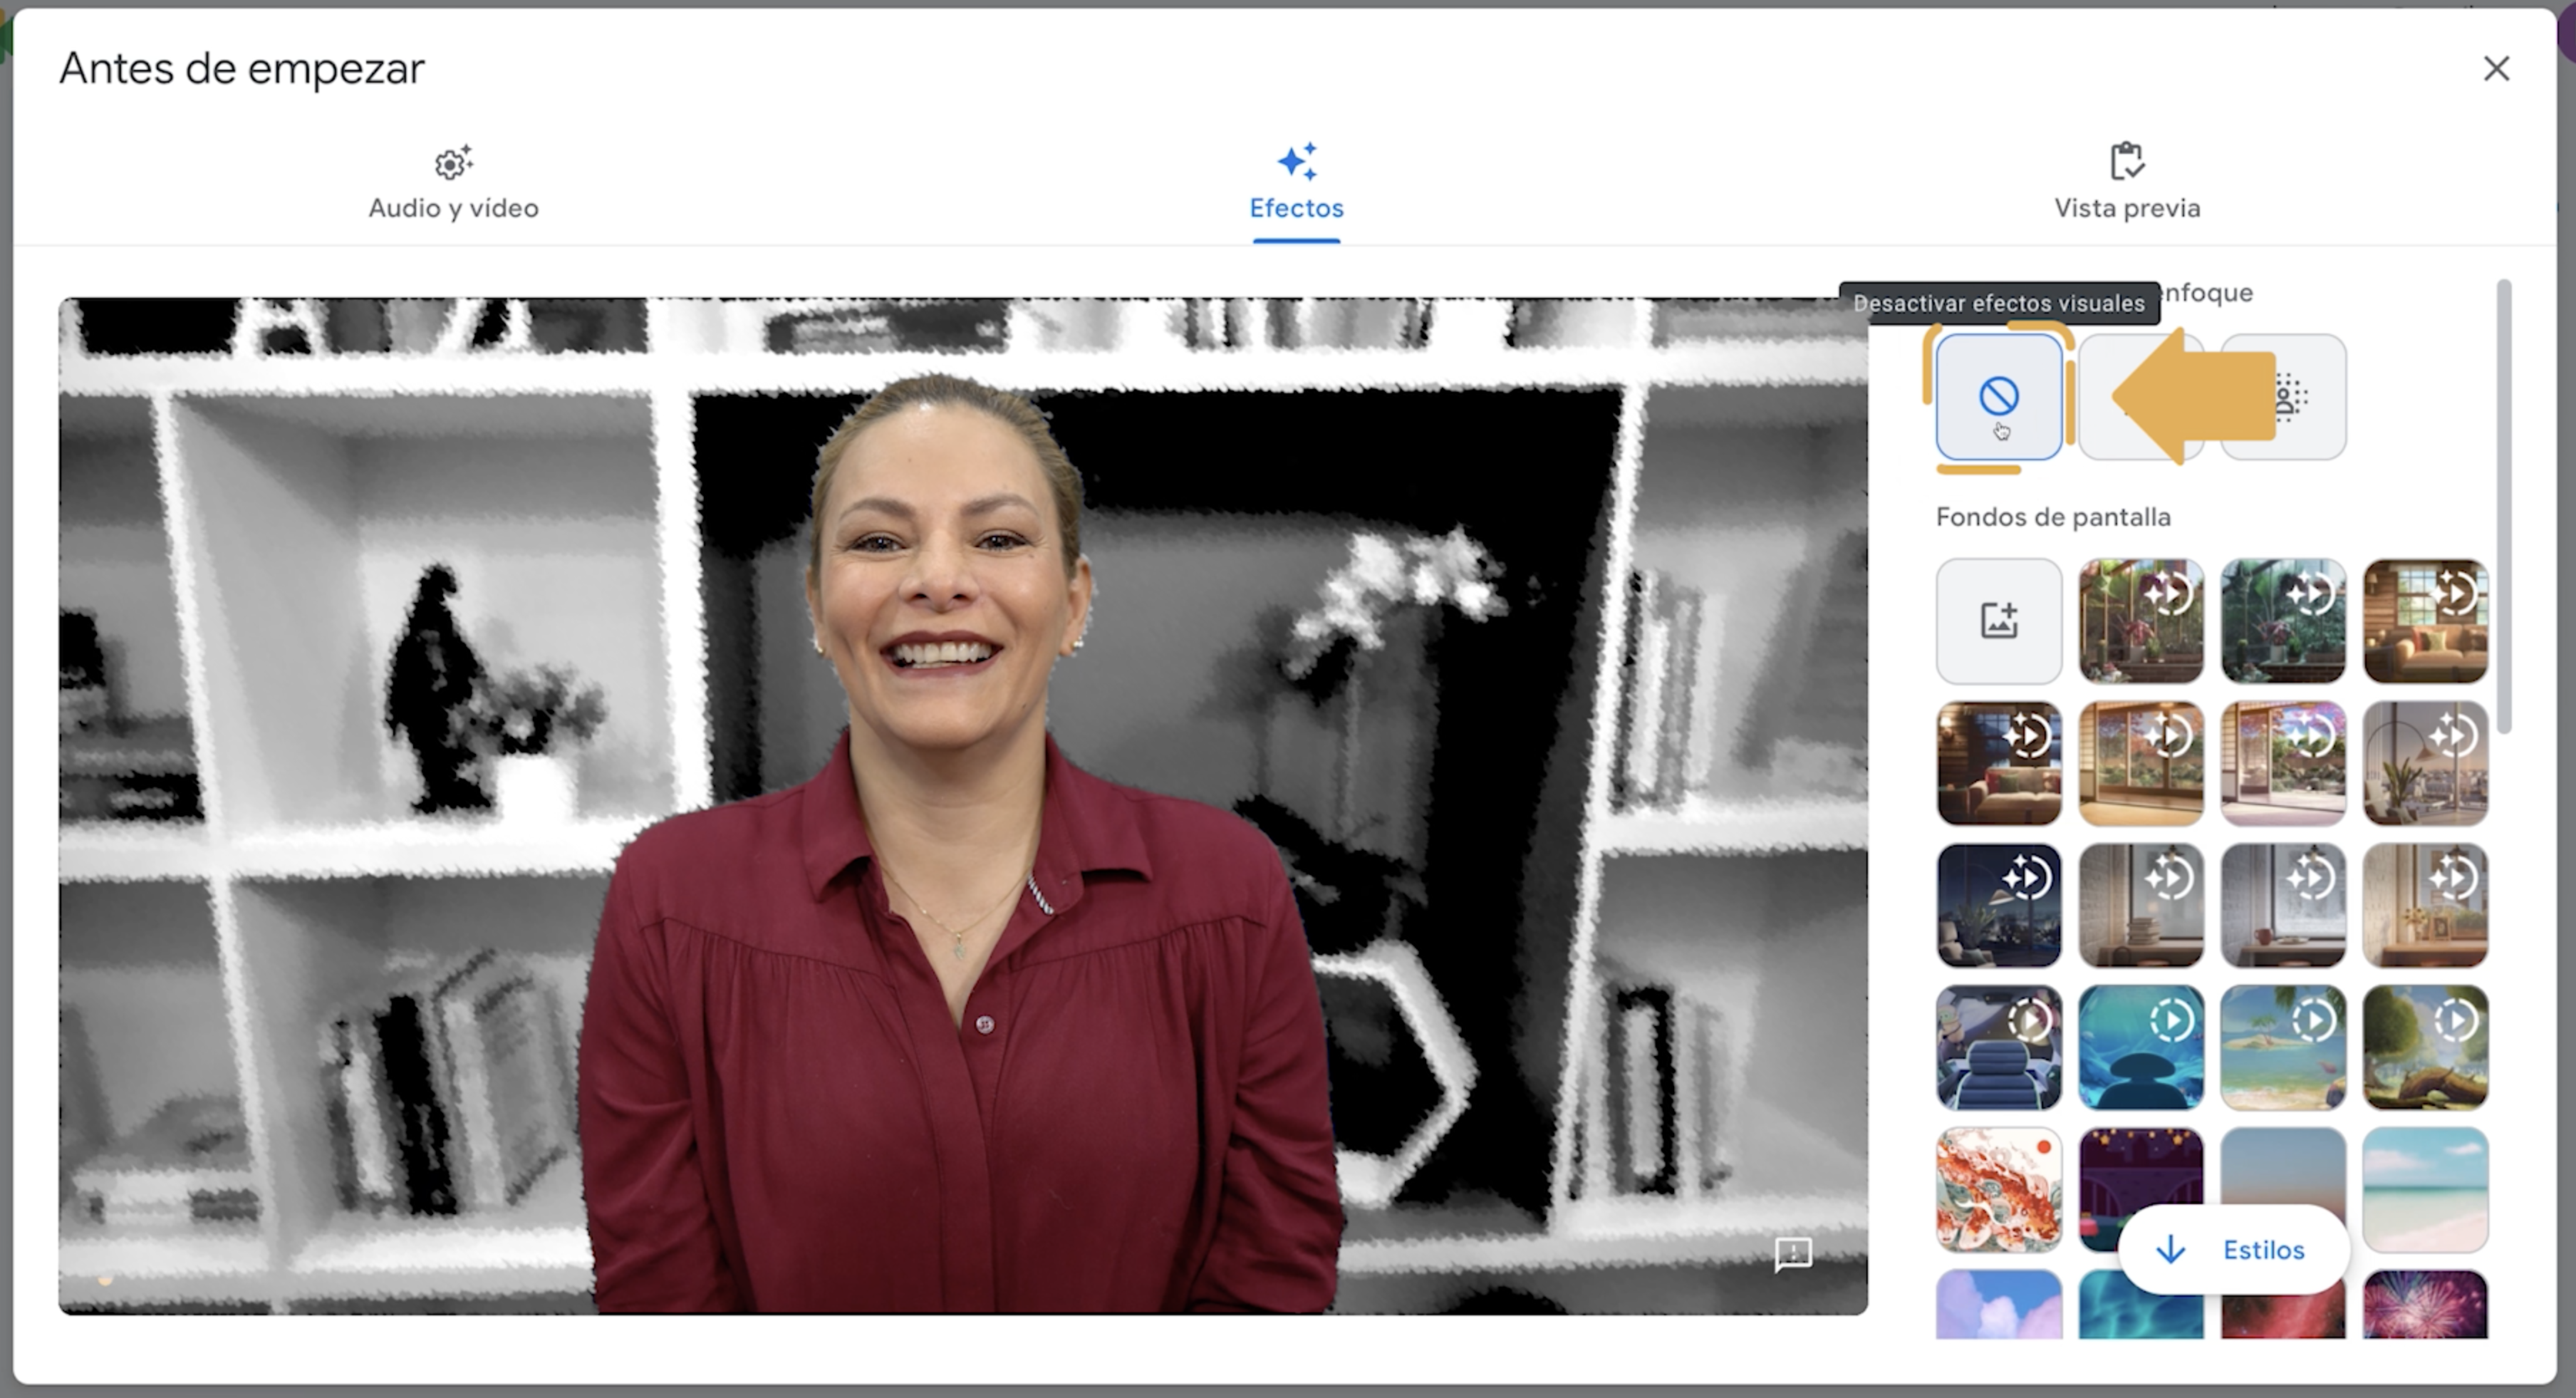The width and height of the screenshot is (2576, 1398).
Task: Choose the warm sunlit greenhouse background
Action: point(2141,621)
